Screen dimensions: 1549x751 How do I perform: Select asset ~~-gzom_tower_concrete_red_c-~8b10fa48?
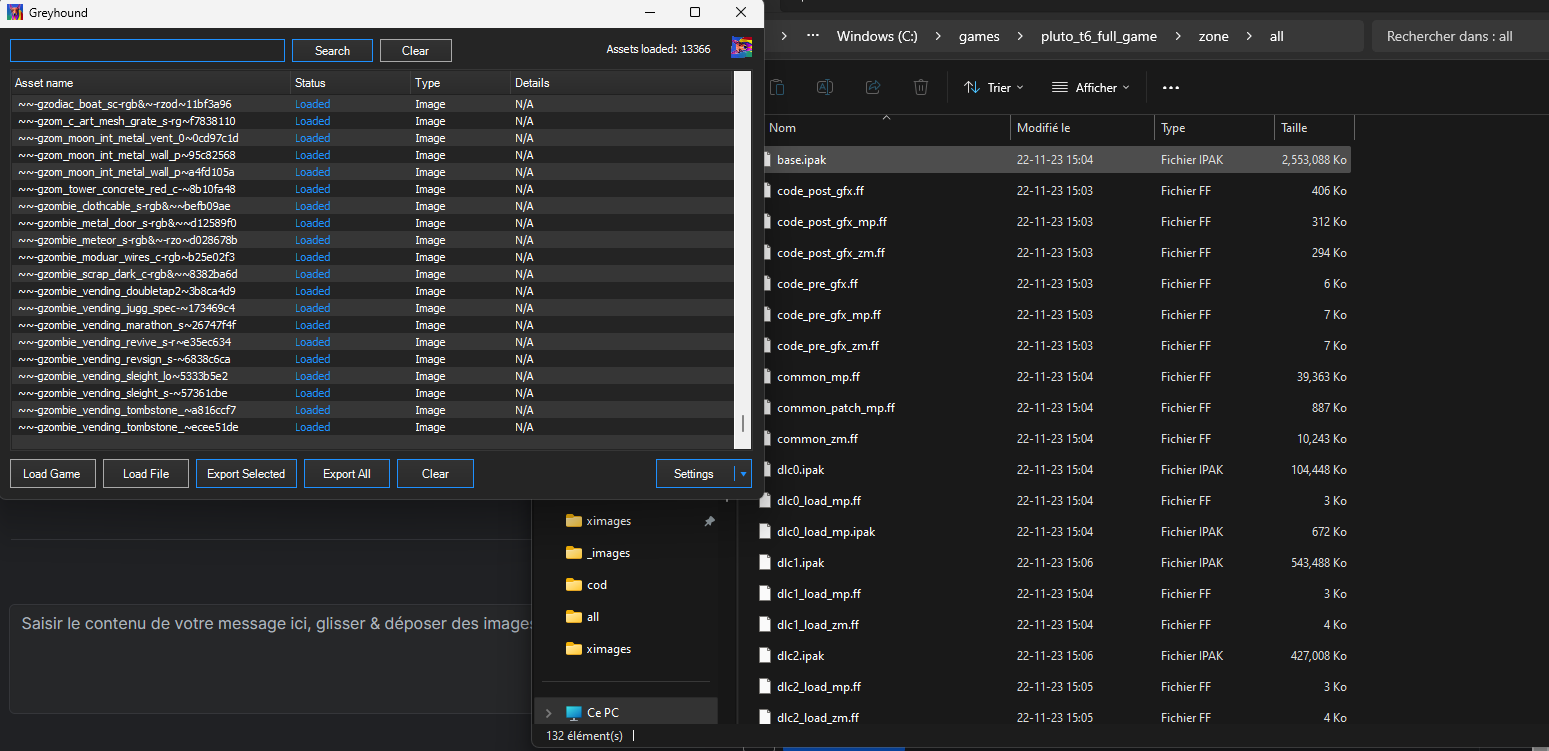tap(372, 189)
